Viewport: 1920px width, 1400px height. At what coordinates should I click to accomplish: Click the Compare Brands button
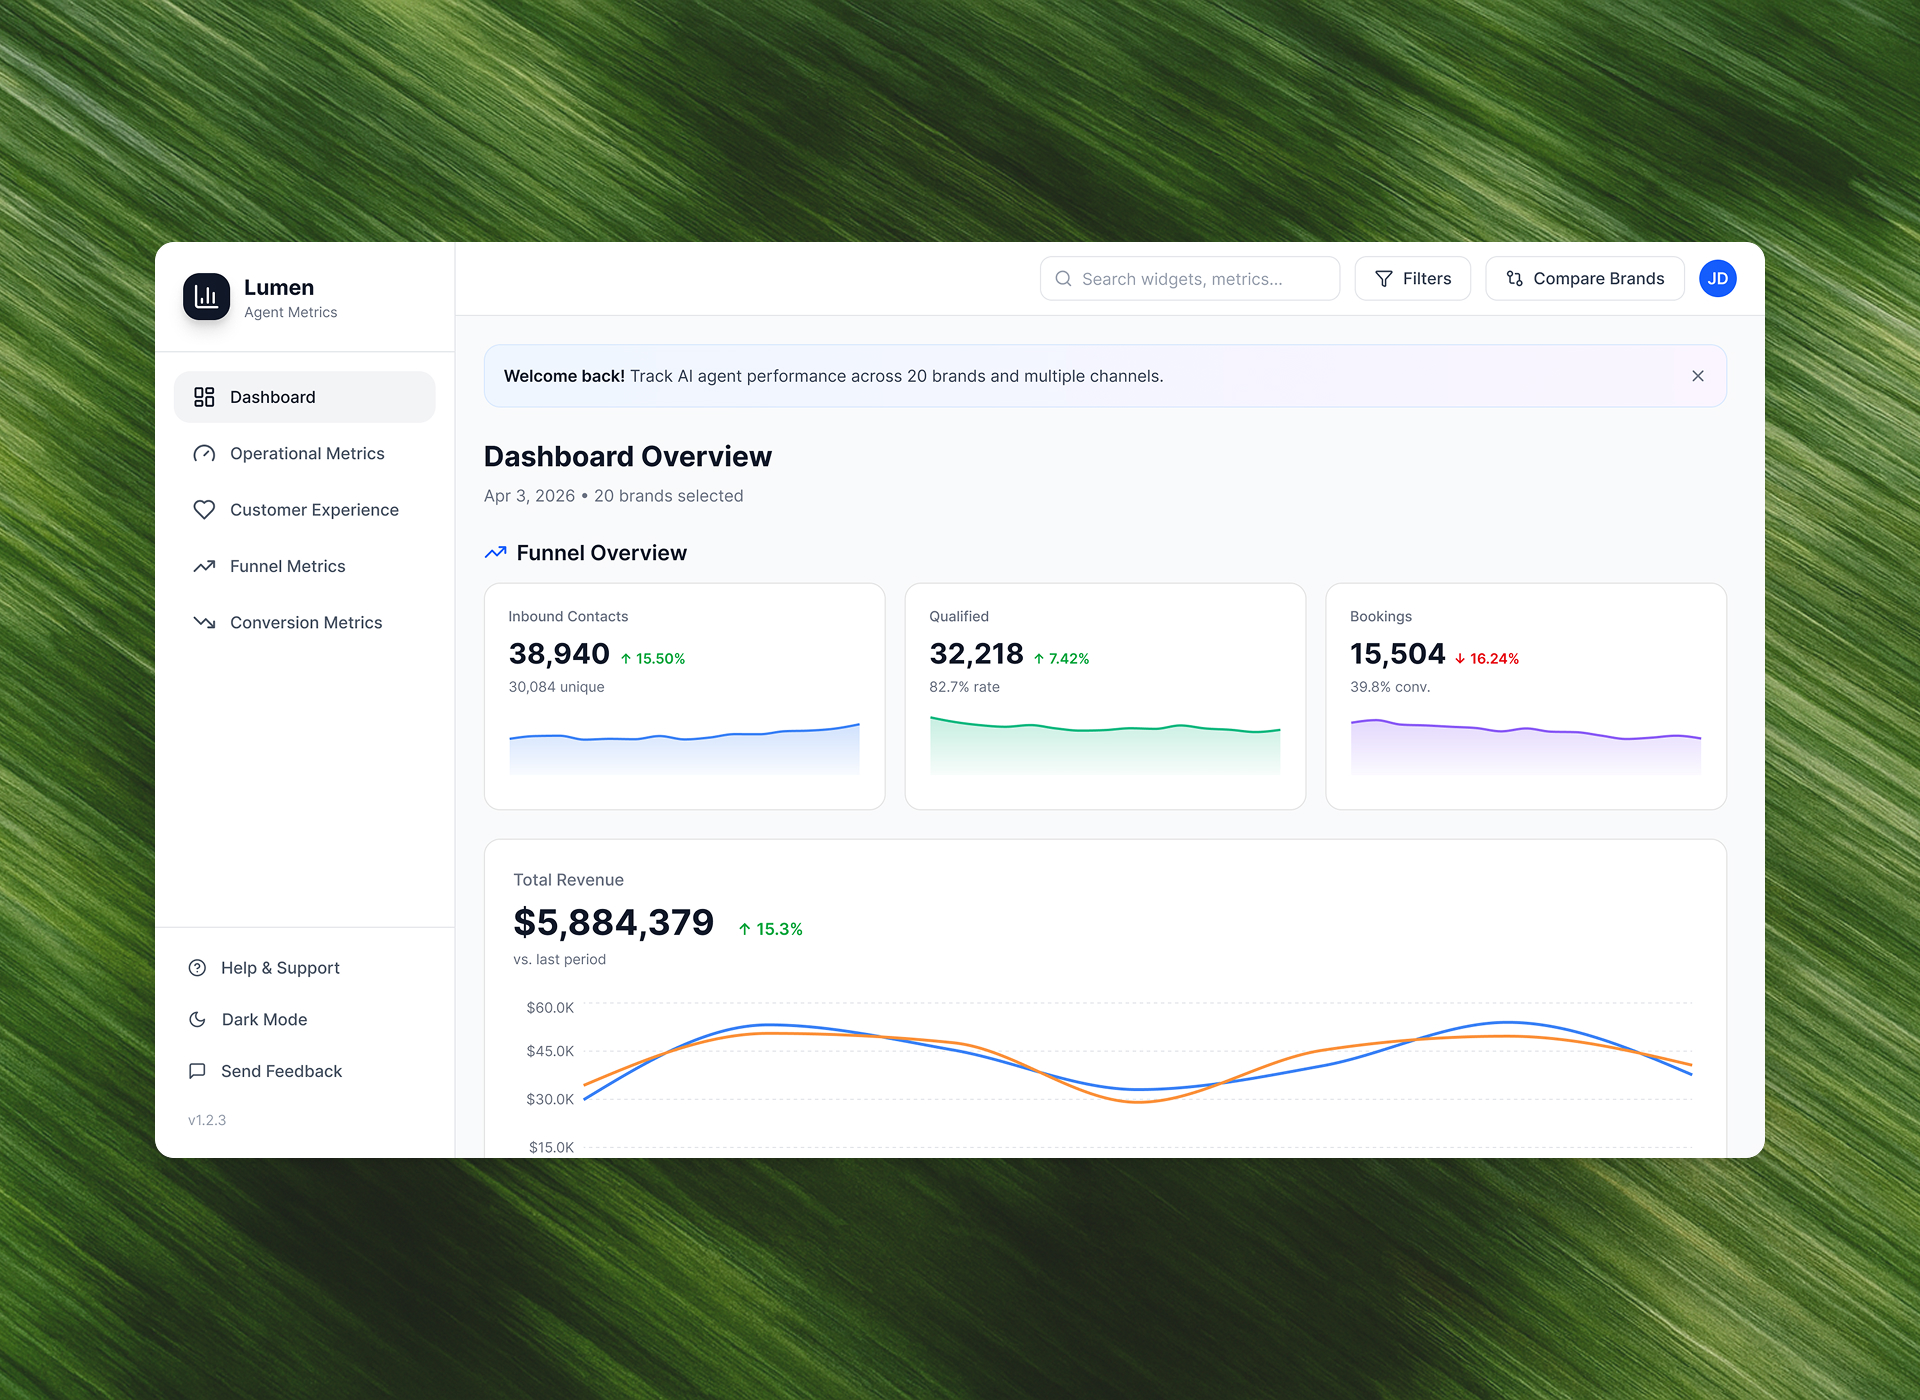(1584, 279)
